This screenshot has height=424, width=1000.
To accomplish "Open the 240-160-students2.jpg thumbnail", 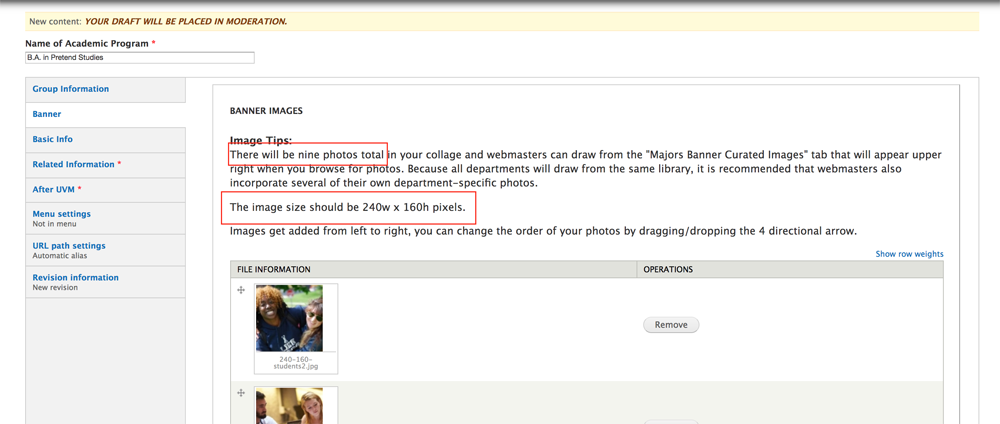I will click(x=289, y=318).
